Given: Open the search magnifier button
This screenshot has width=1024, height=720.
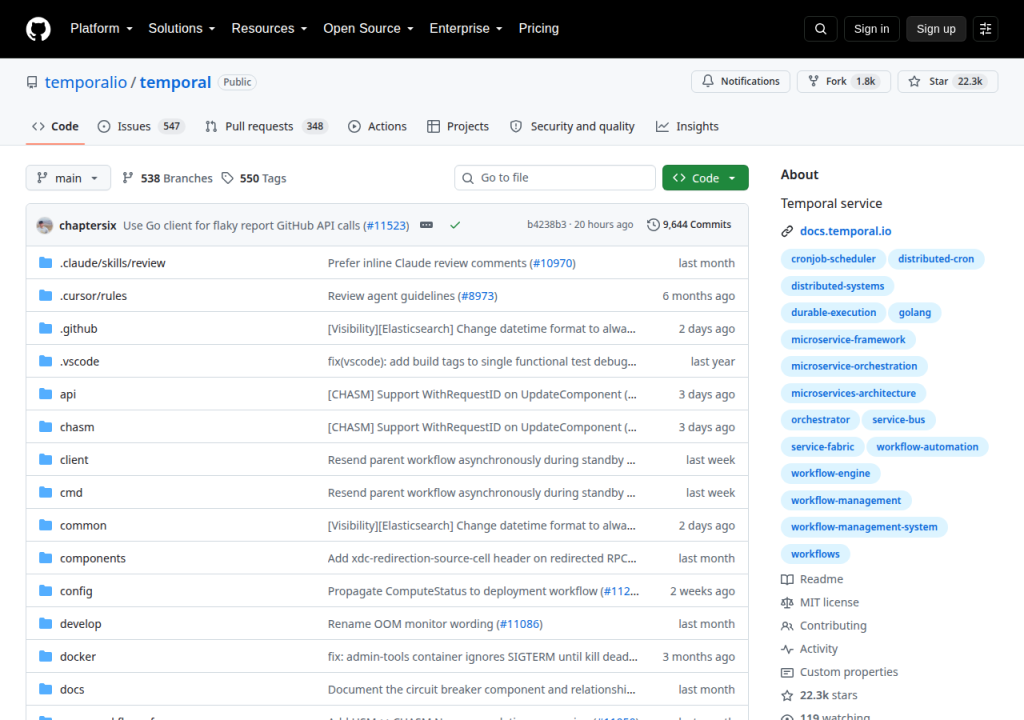Looking at the screenshot, I should point(820,29).
